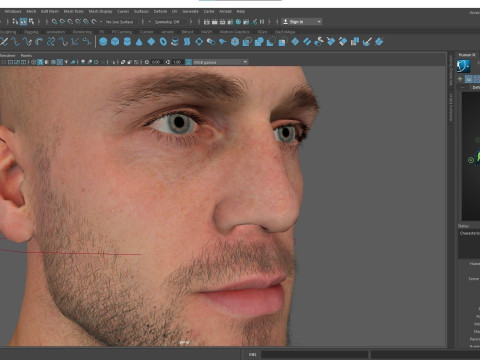
Task: Open the Mesh Tools menu
Action: (x=74, y=11)
